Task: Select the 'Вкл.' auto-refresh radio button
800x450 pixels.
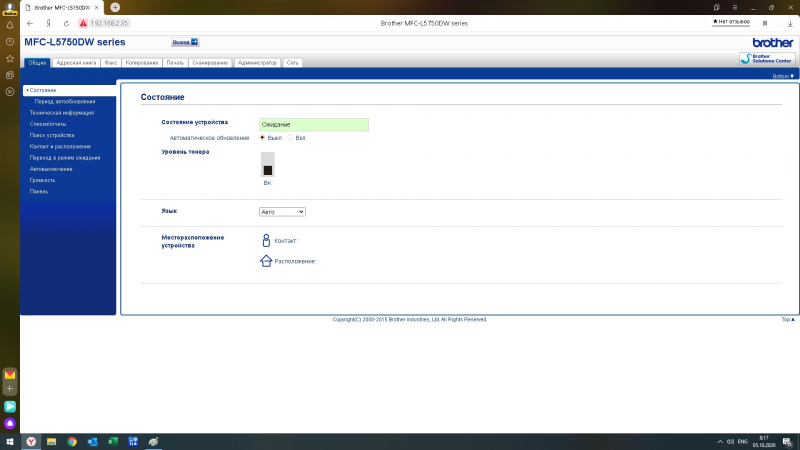Action: [290, 137]
